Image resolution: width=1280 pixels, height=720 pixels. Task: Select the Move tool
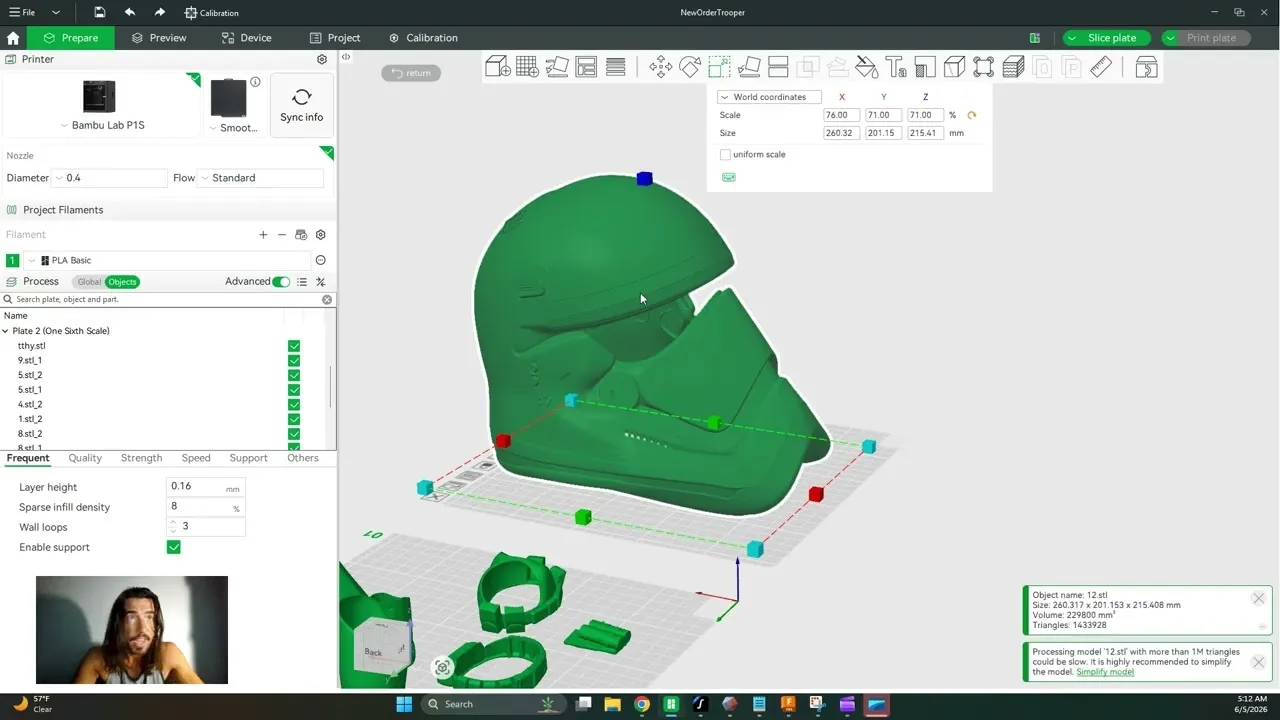[660, 67]
